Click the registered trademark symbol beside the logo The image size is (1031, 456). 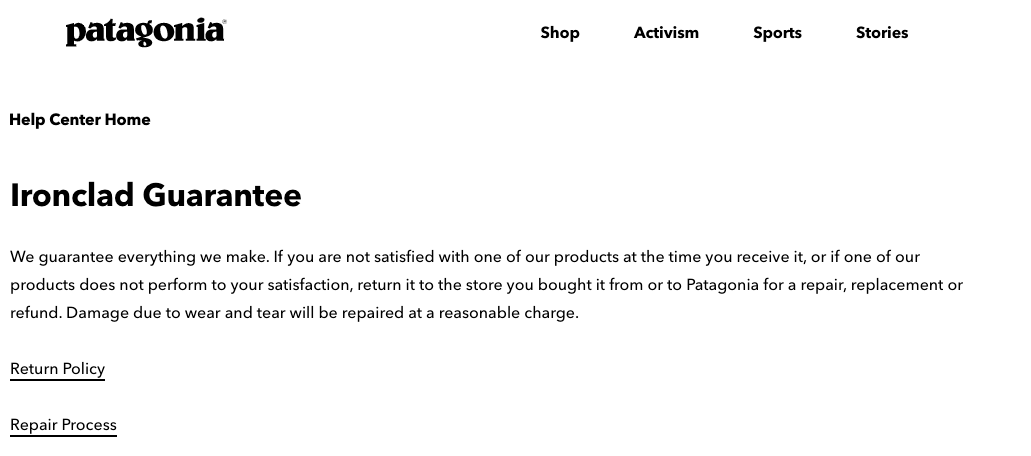[x=224, y=22]
